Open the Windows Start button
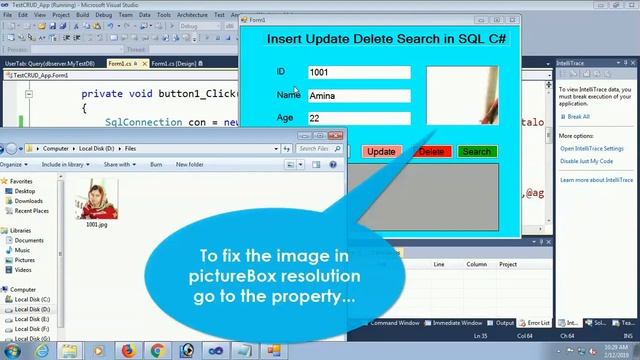Viewport: 640px width, 360px height. click(12, 351)
